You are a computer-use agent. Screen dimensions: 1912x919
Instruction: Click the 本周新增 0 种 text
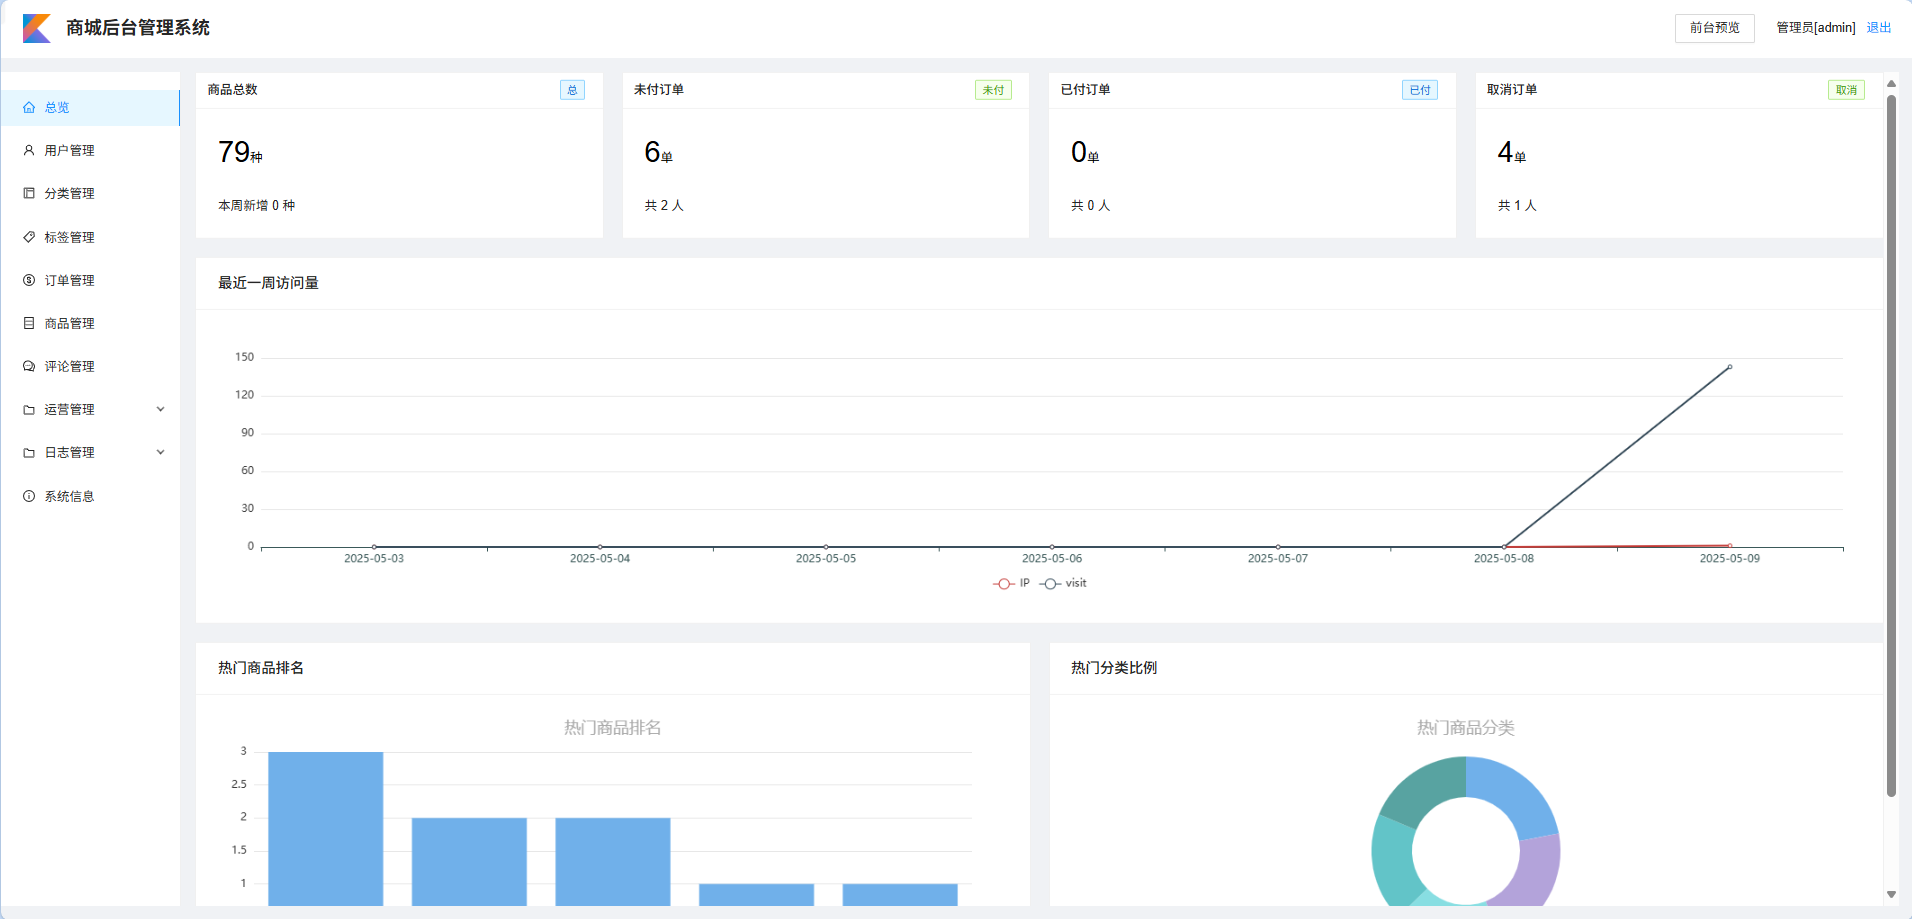pos(256,205)
